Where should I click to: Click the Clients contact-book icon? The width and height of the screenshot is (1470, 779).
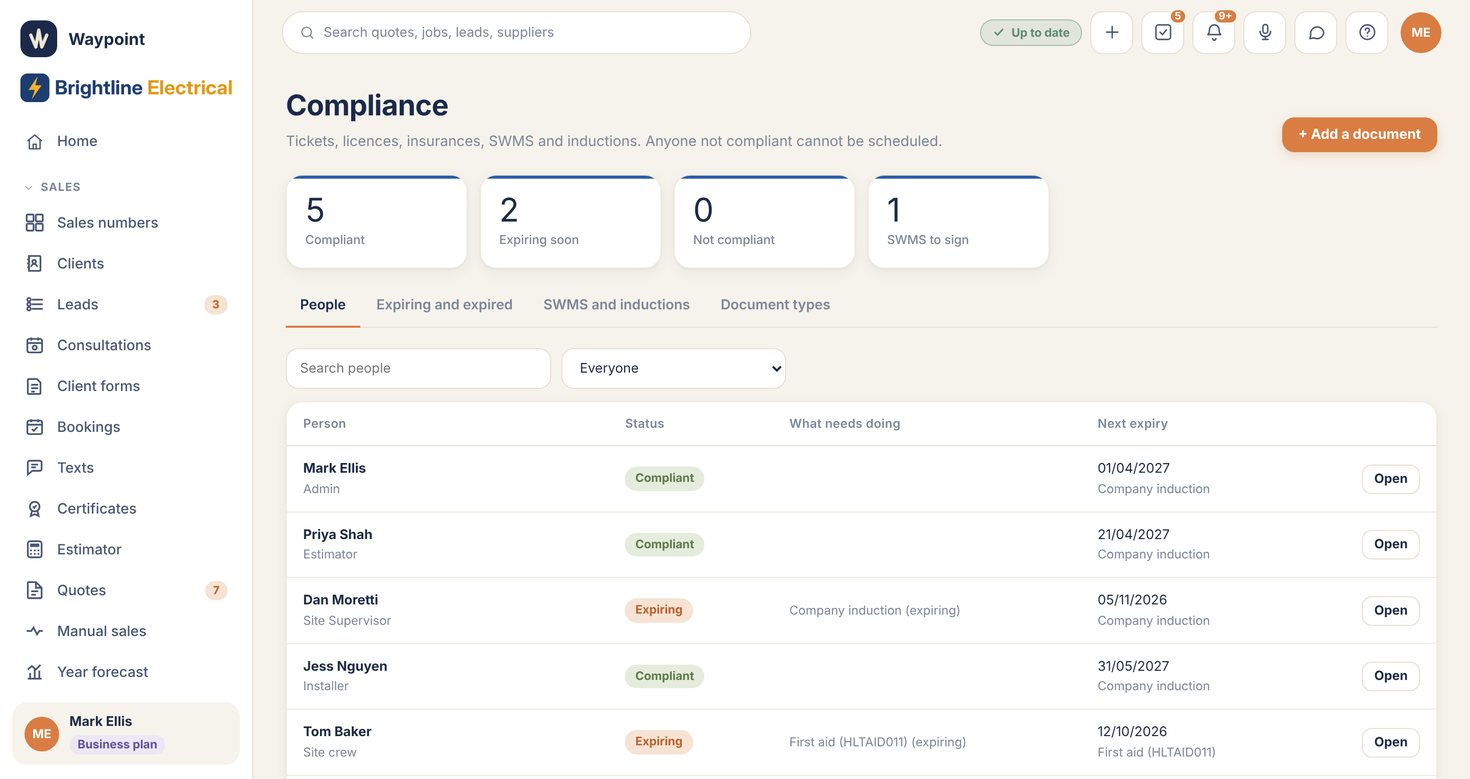(x=35, y=264)
